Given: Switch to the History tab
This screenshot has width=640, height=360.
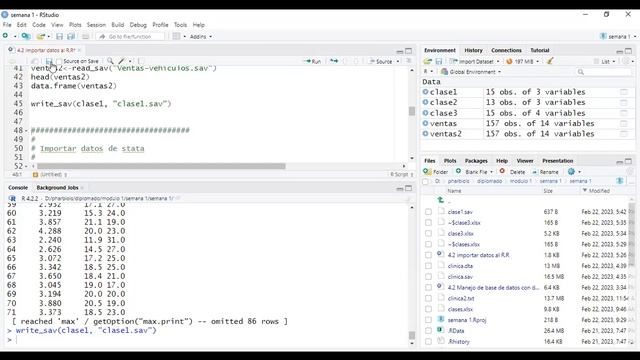Looking at the screenshot, I should click(473, 50).
